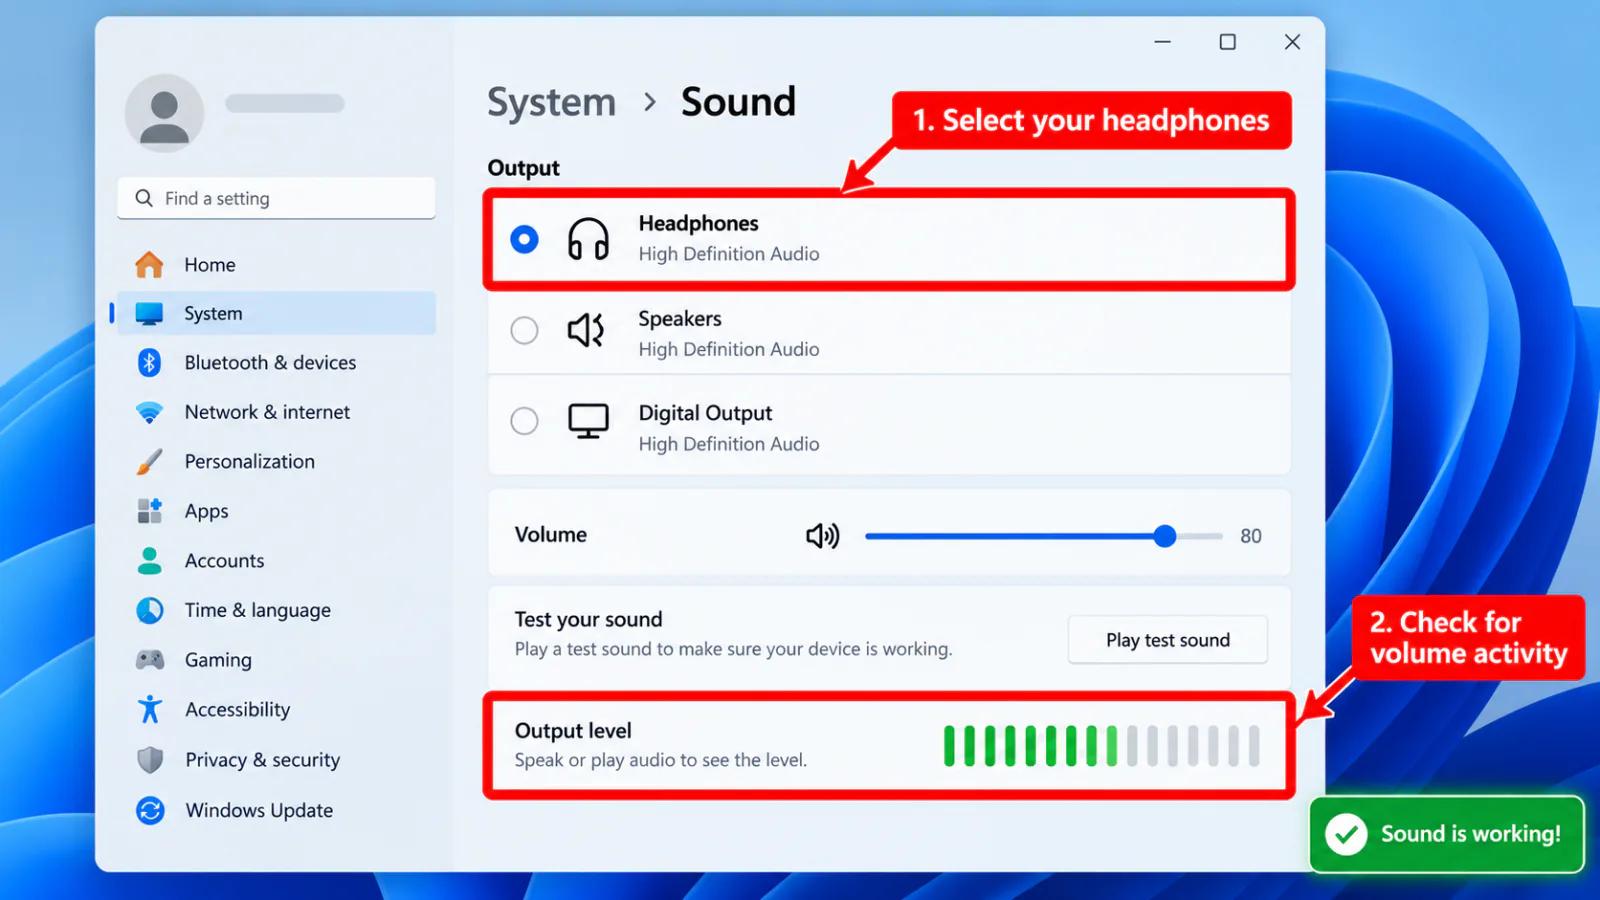The image size is (1600, 900).
Task: Mute volume using the speaker icon
Action: [823, 536]
